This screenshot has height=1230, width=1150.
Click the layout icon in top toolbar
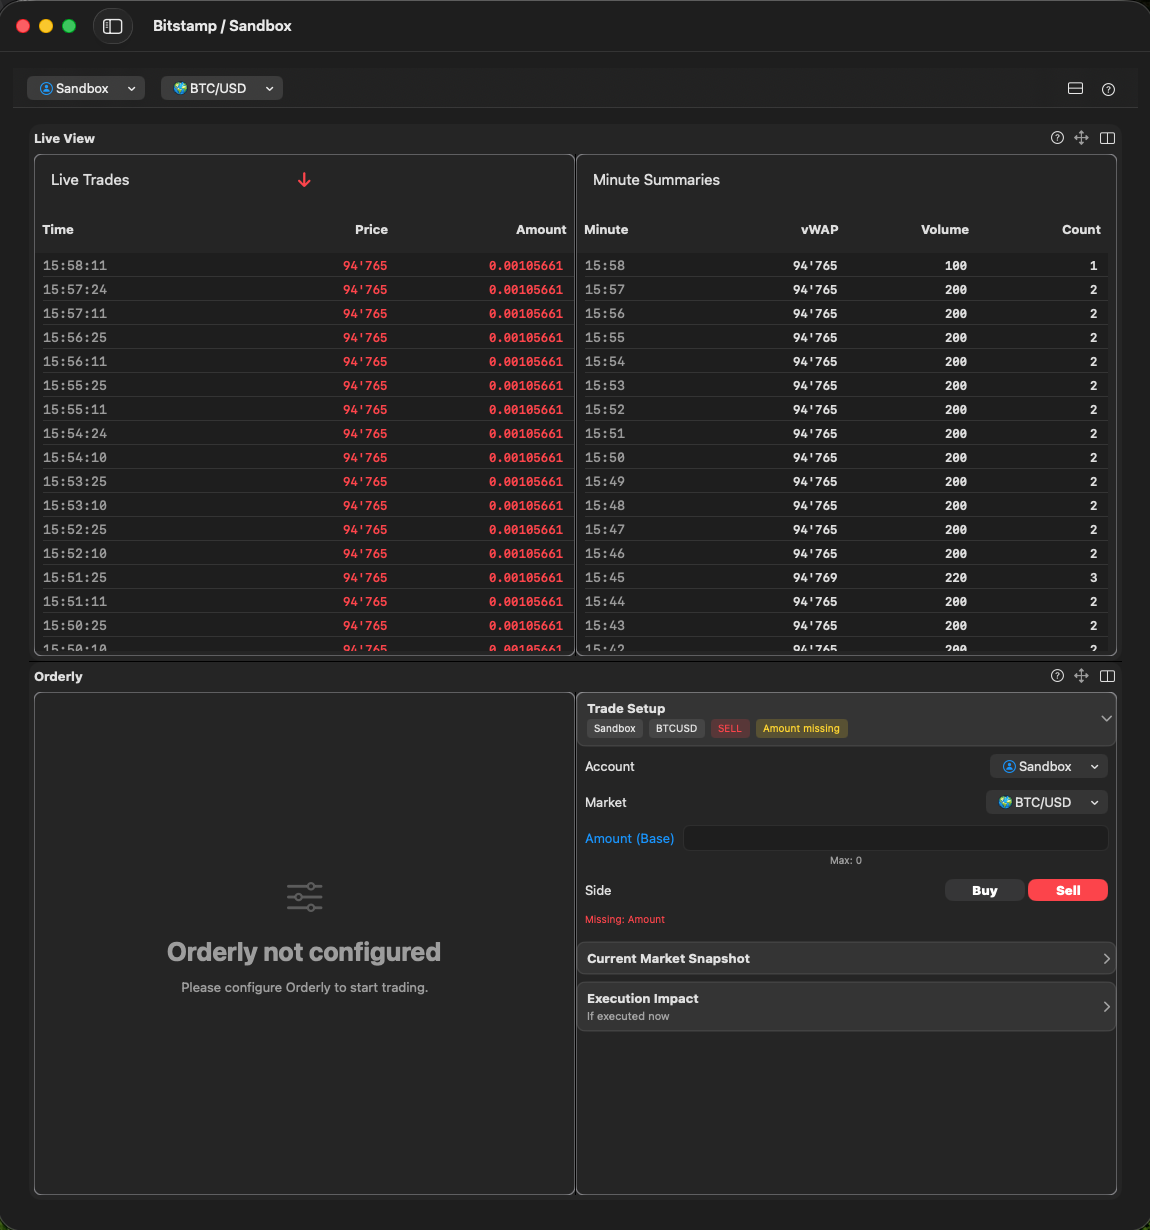click(x=1075, y=89)
